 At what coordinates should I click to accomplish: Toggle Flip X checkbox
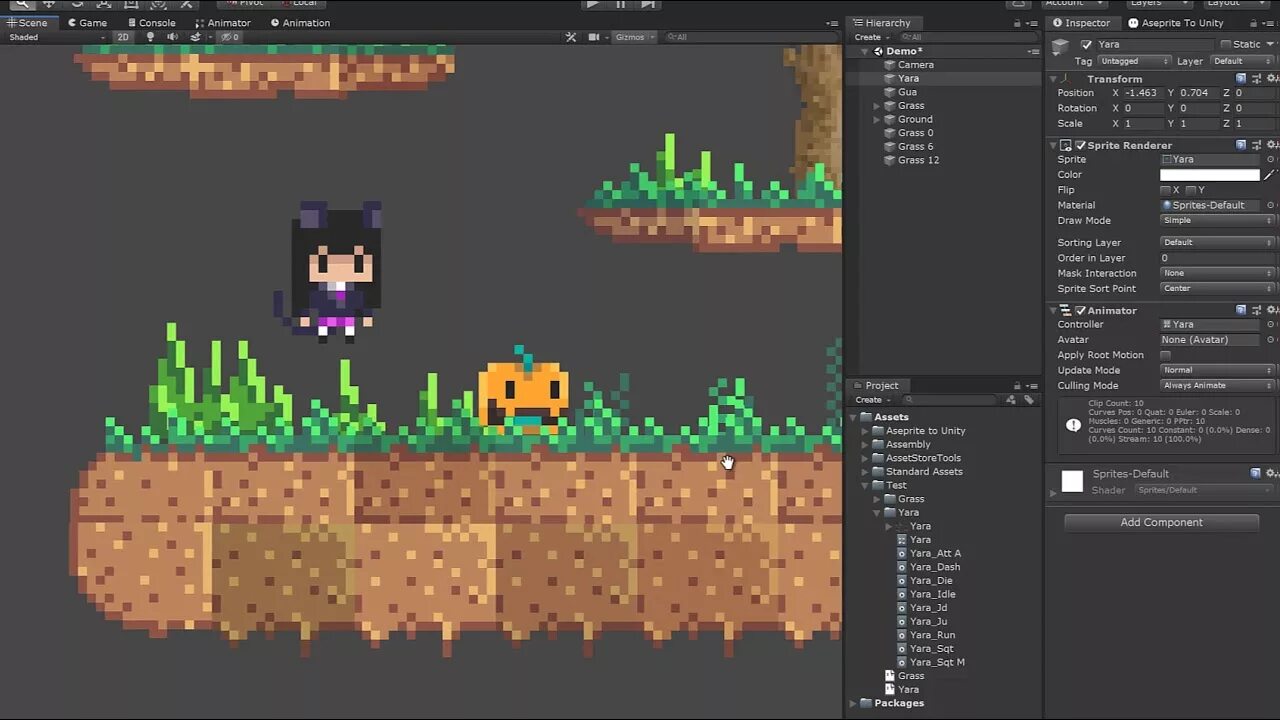(x=1165, y=190)
